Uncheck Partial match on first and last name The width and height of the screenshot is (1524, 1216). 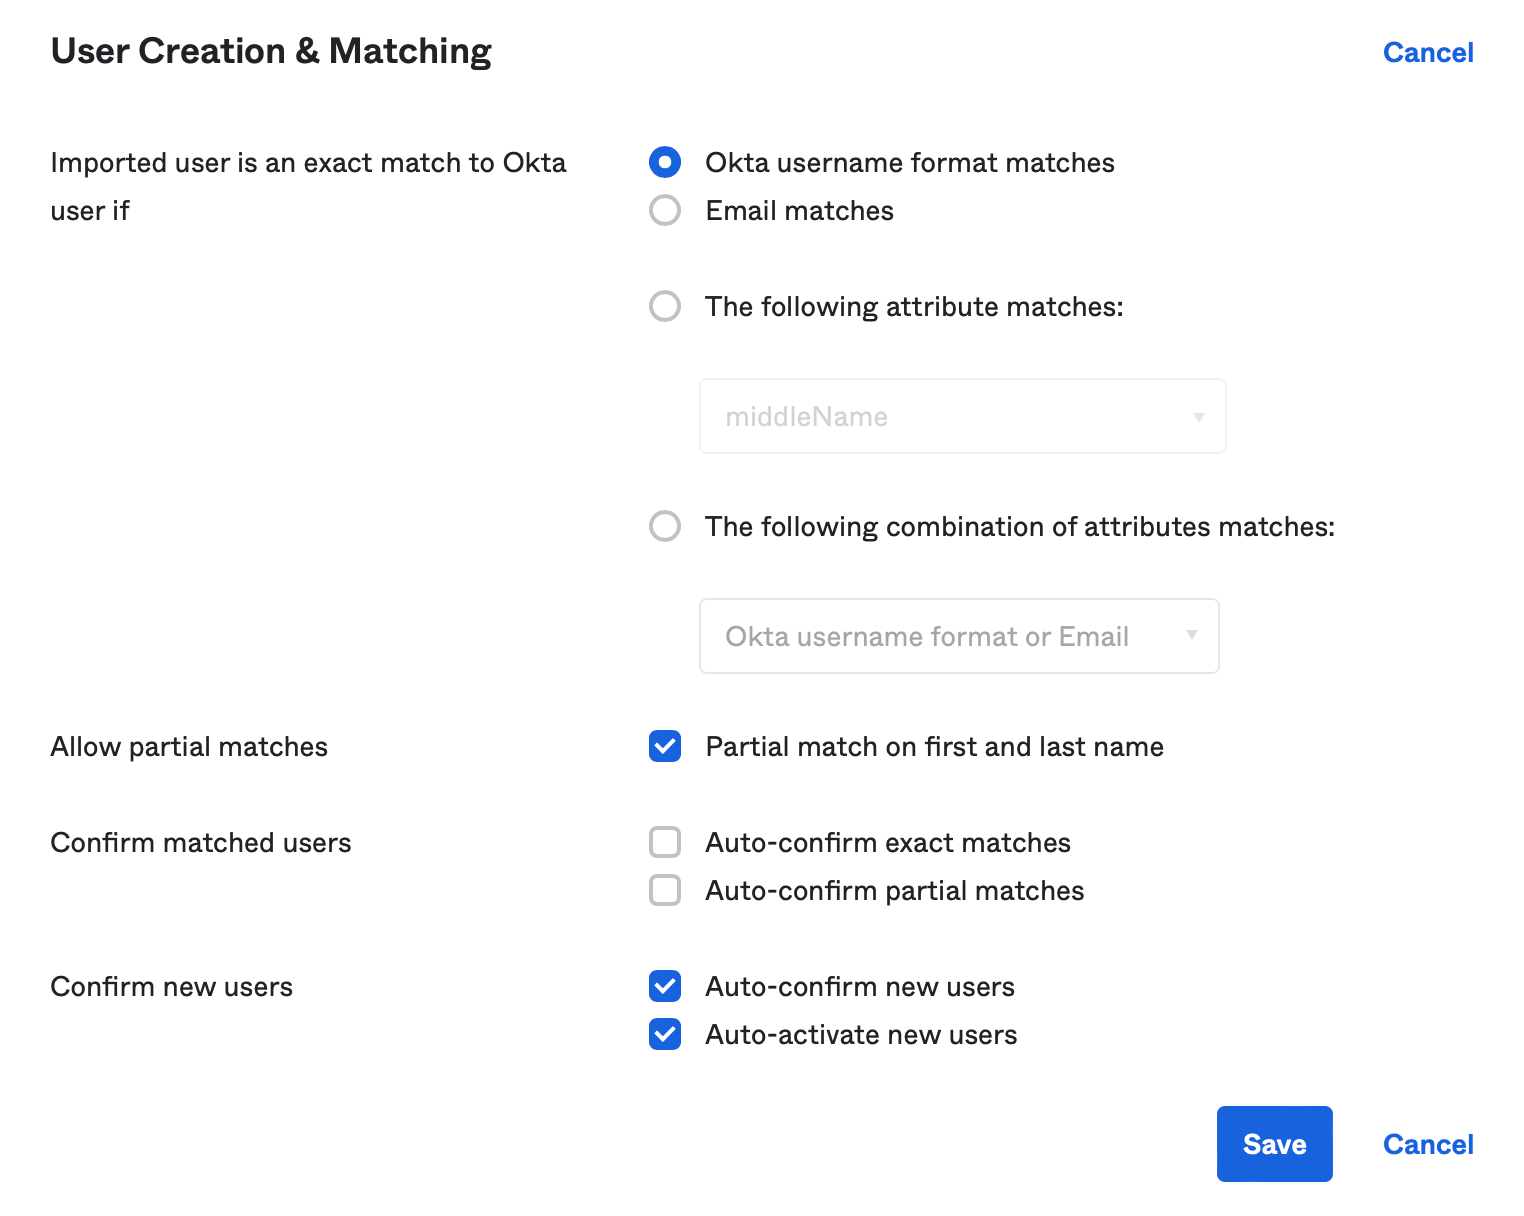(665, 746)
